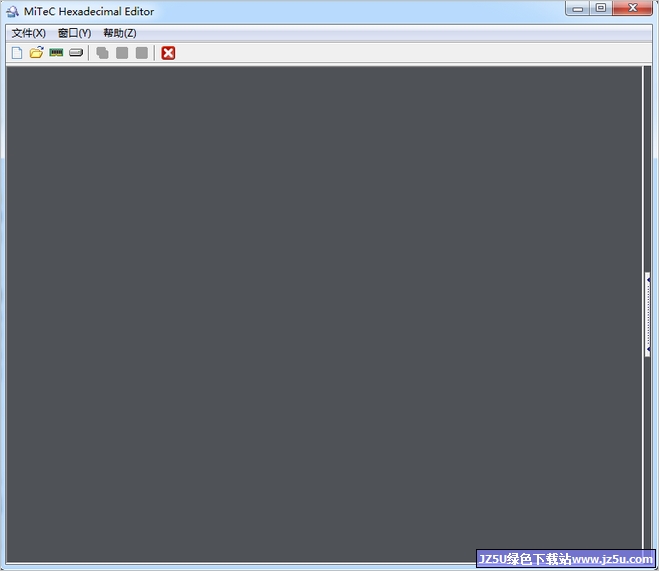Minimize the MiTeC Hexadecimal Editor window
Viewport: 659px width, 571px height.
click(578, 8)
